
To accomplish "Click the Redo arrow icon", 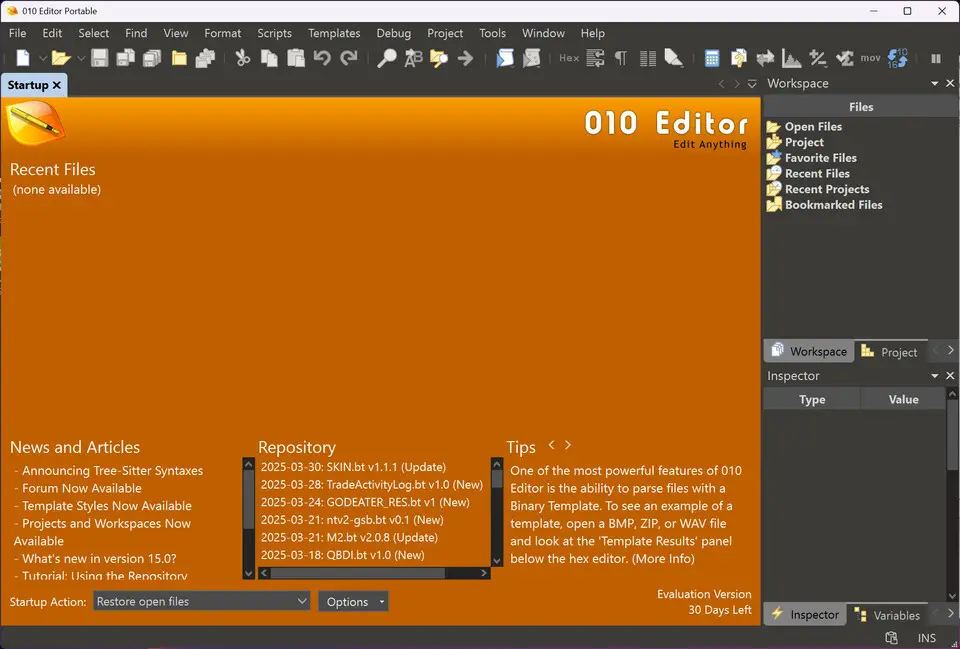I will pos(348,58).
